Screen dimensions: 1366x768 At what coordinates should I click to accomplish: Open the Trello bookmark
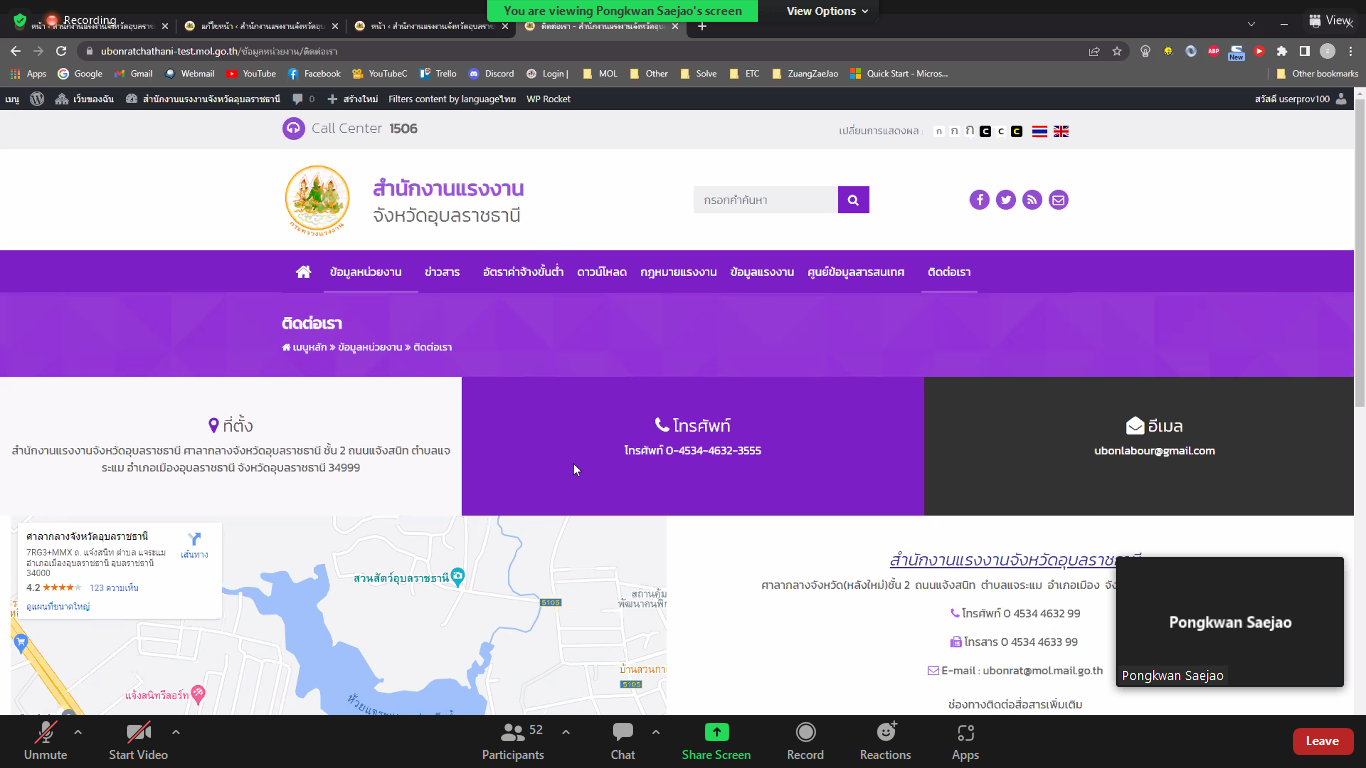(x=438, y=73)
